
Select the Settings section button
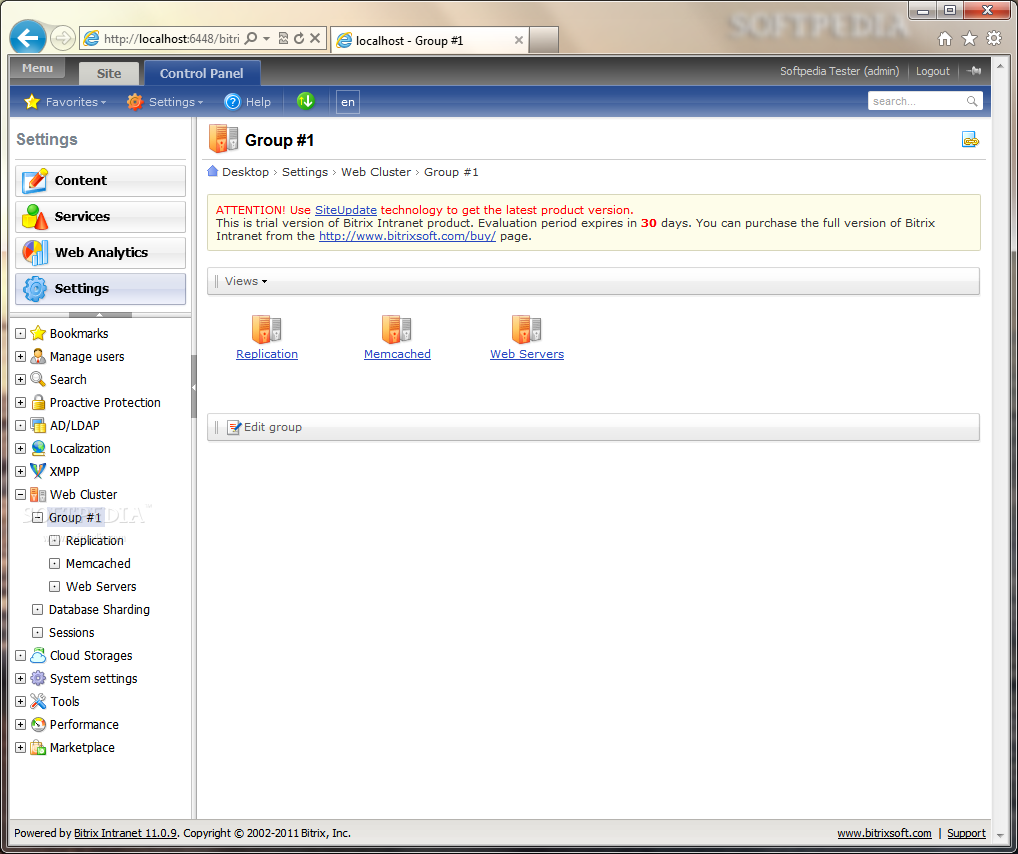(101, 288)
